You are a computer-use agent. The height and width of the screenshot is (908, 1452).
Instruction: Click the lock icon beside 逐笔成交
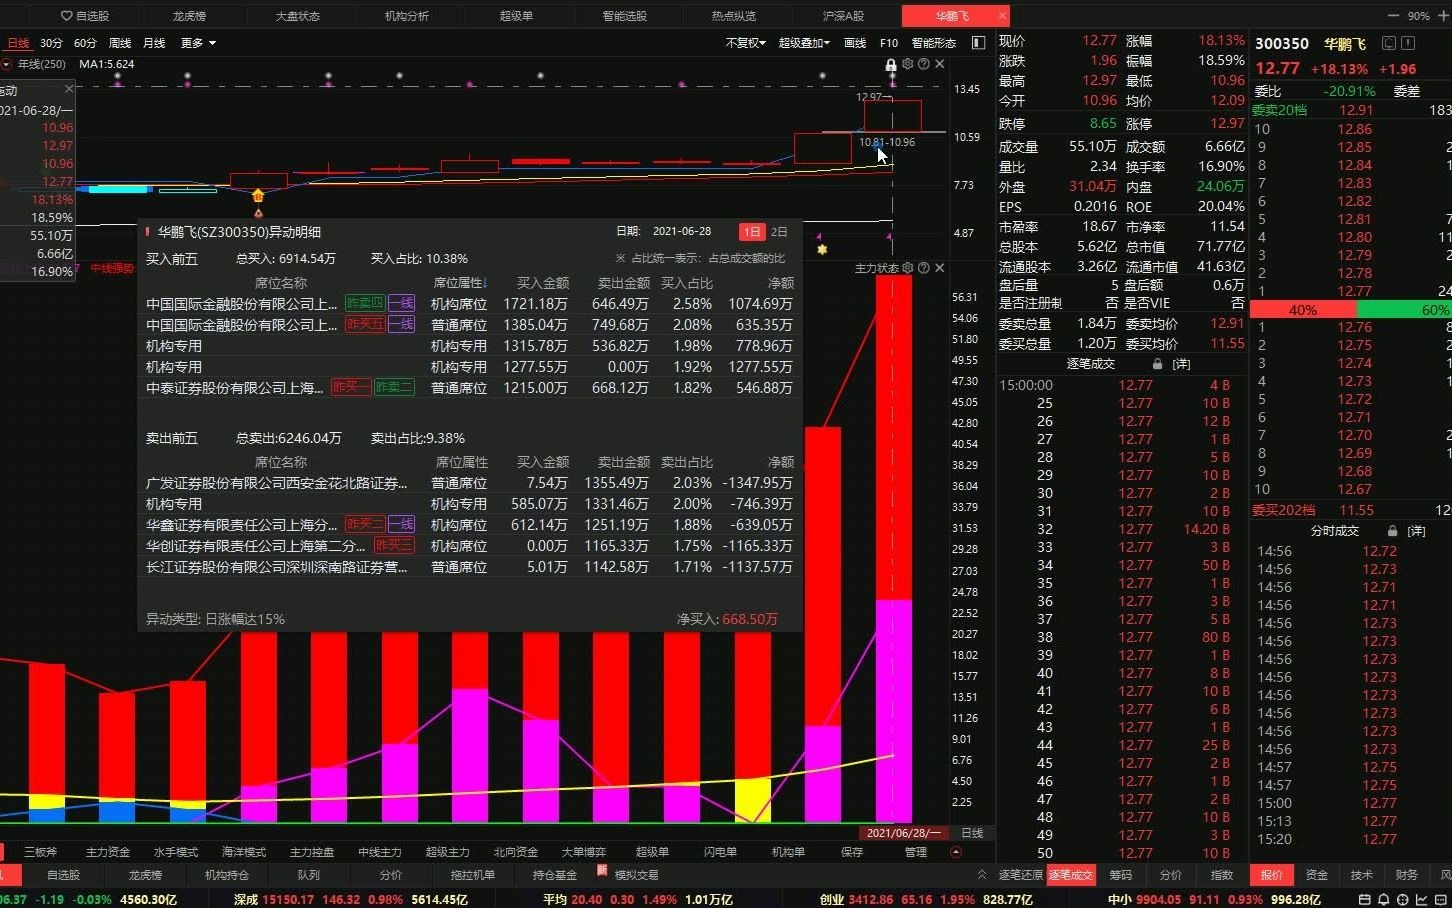1157,364
